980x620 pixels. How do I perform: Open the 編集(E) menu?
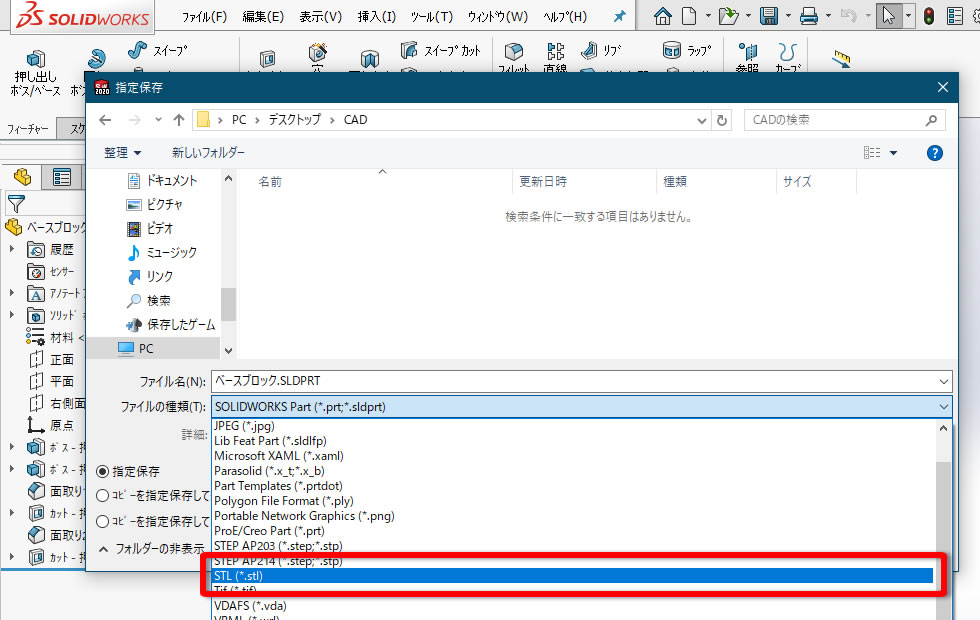(263, 17)
